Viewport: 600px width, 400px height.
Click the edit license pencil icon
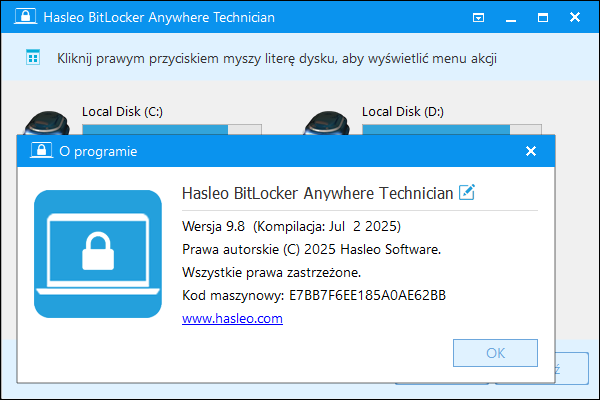tap(467, 192)
